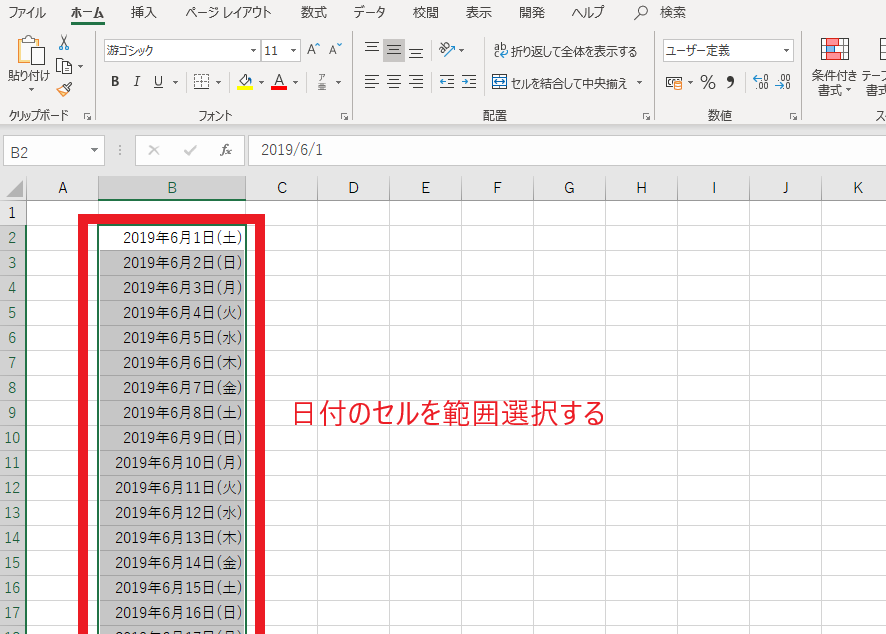The image size is (886, 634).
Task: Toggle wrap text (折り返して全体を表示する)
Action: pos(565,51)
